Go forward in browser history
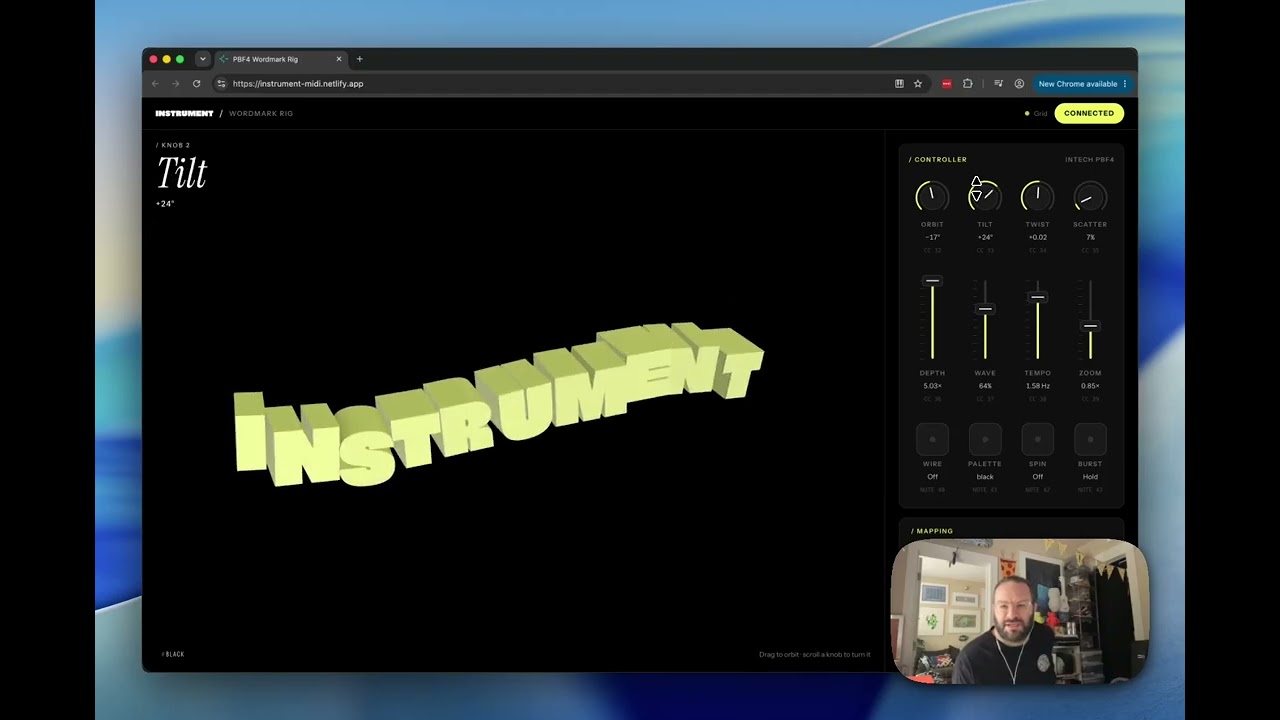1280x720 pixels. pyautogui.click(x=175, y=84)
